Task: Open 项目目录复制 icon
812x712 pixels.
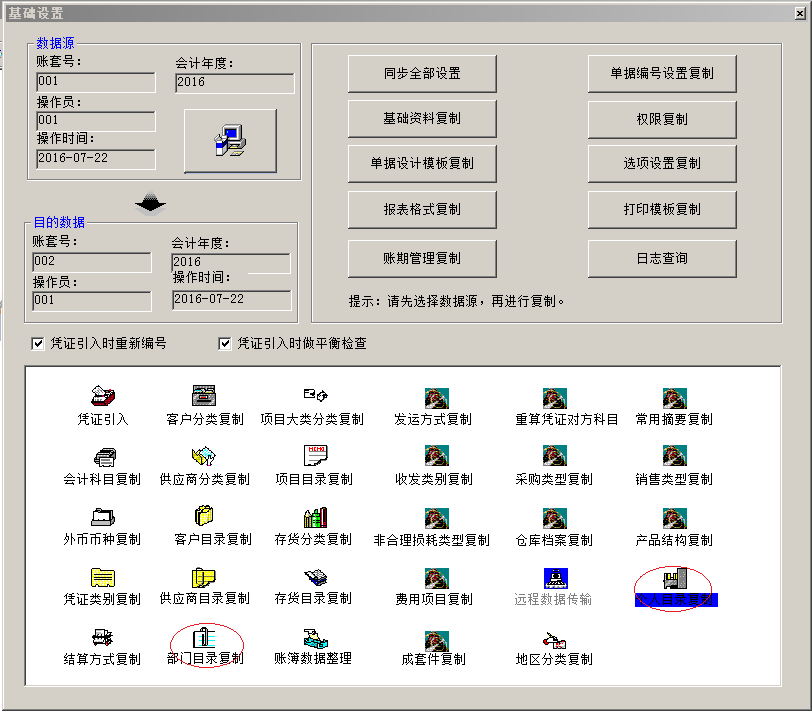Action: pos(314,457)
